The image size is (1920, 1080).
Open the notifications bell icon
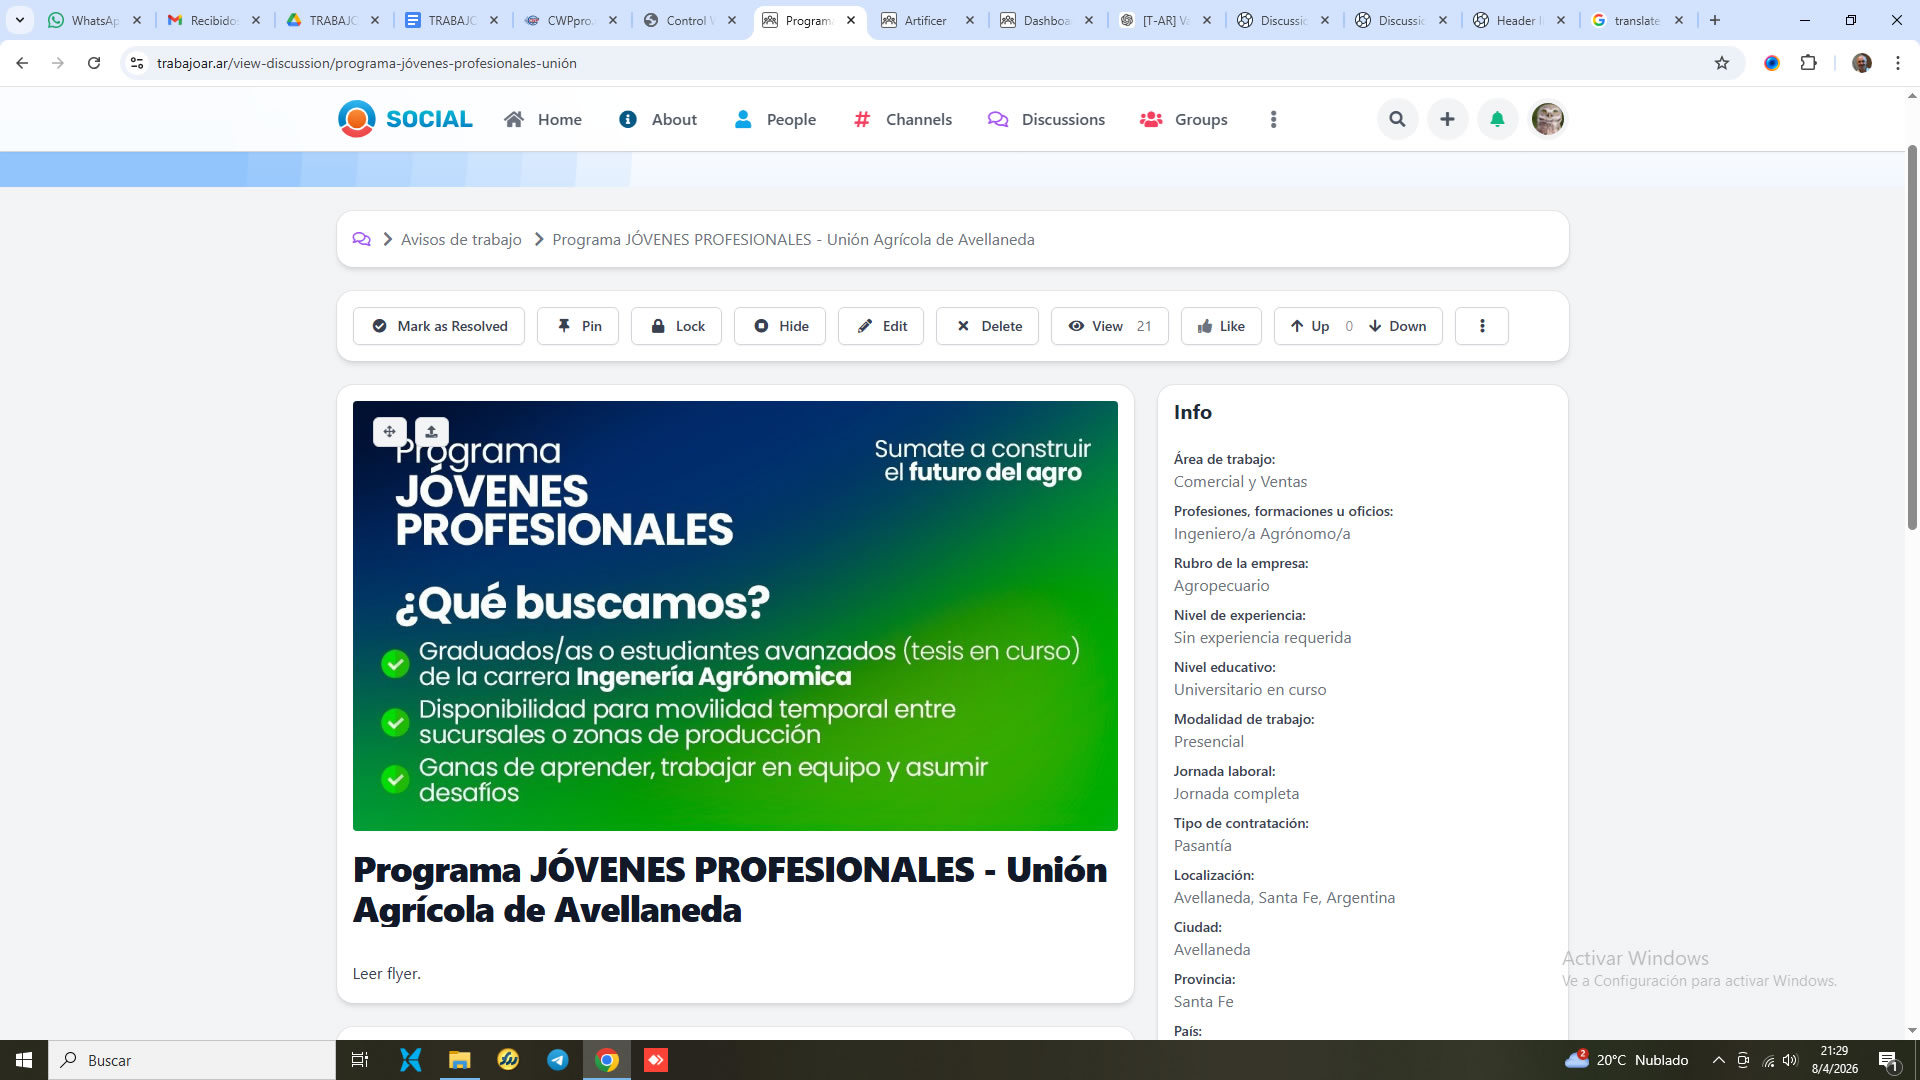1497,119
